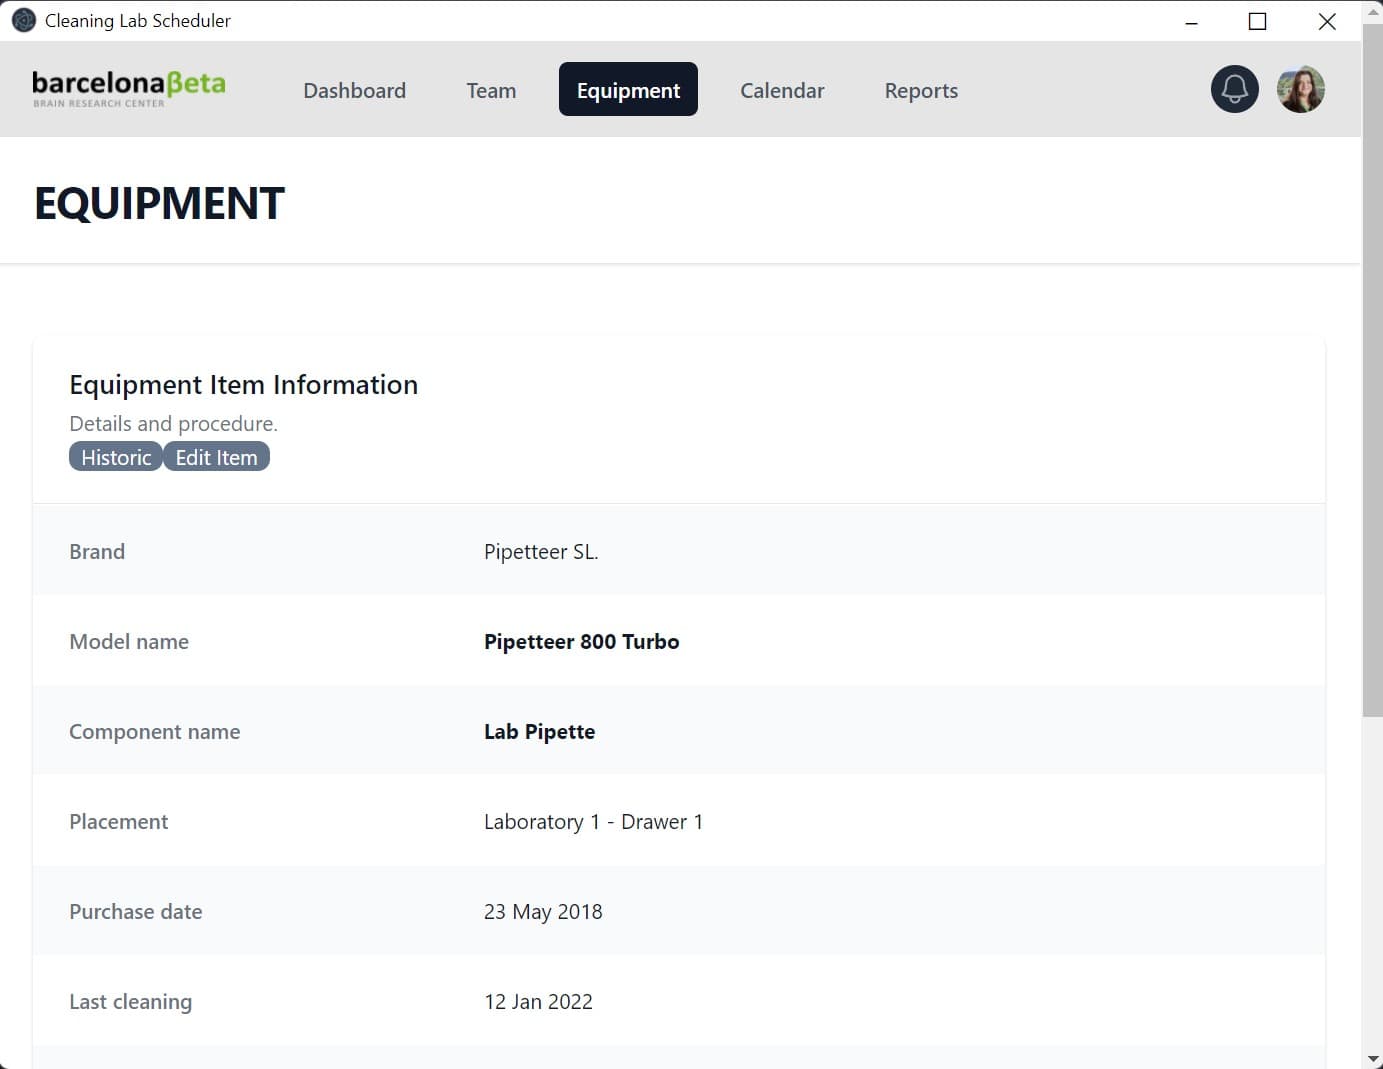Click the user profile avatar
Image resolution: width=1383 pixels, height=1069 pixels.
[1301, 89]
